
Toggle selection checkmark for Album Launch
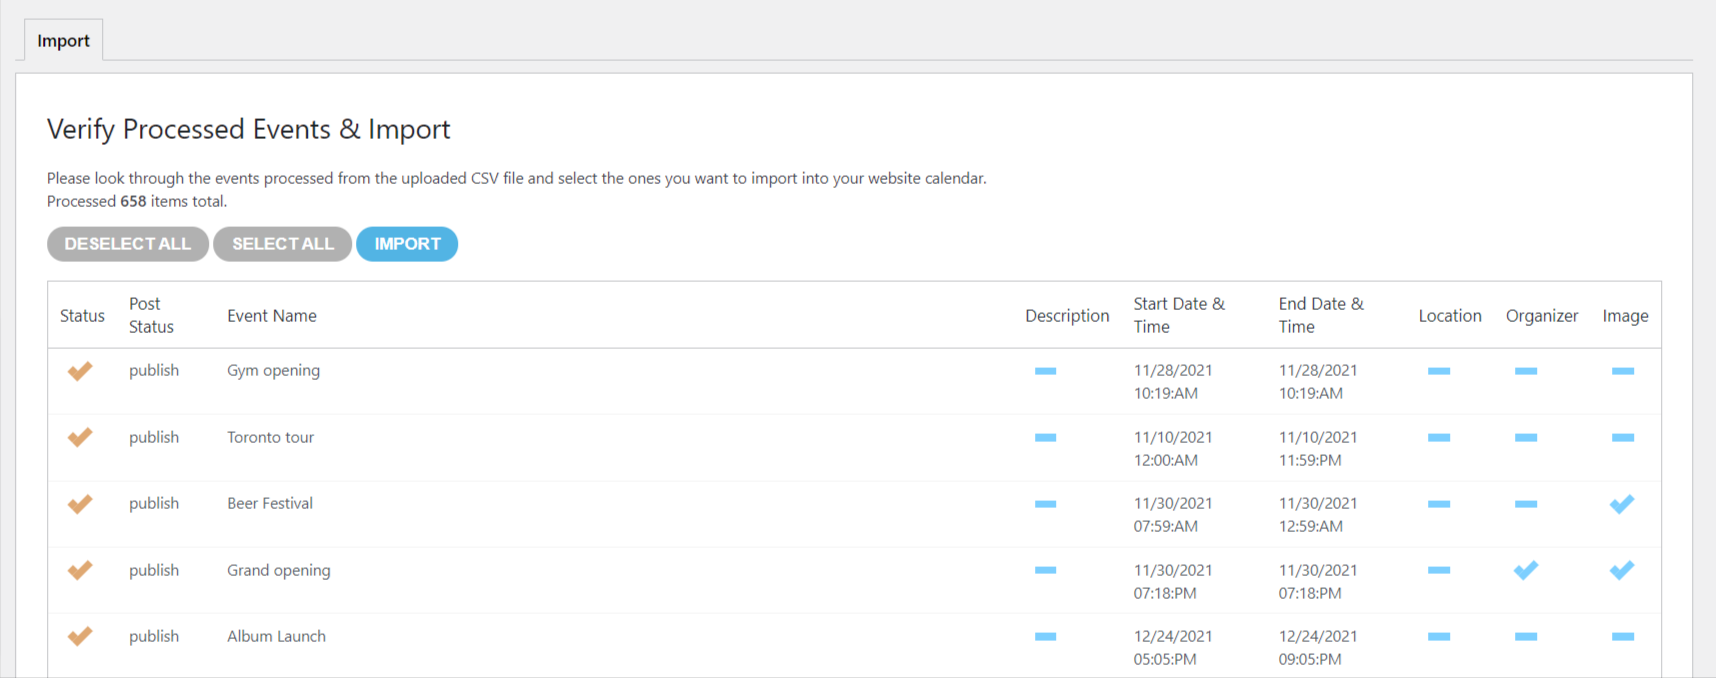click(80, 636)
